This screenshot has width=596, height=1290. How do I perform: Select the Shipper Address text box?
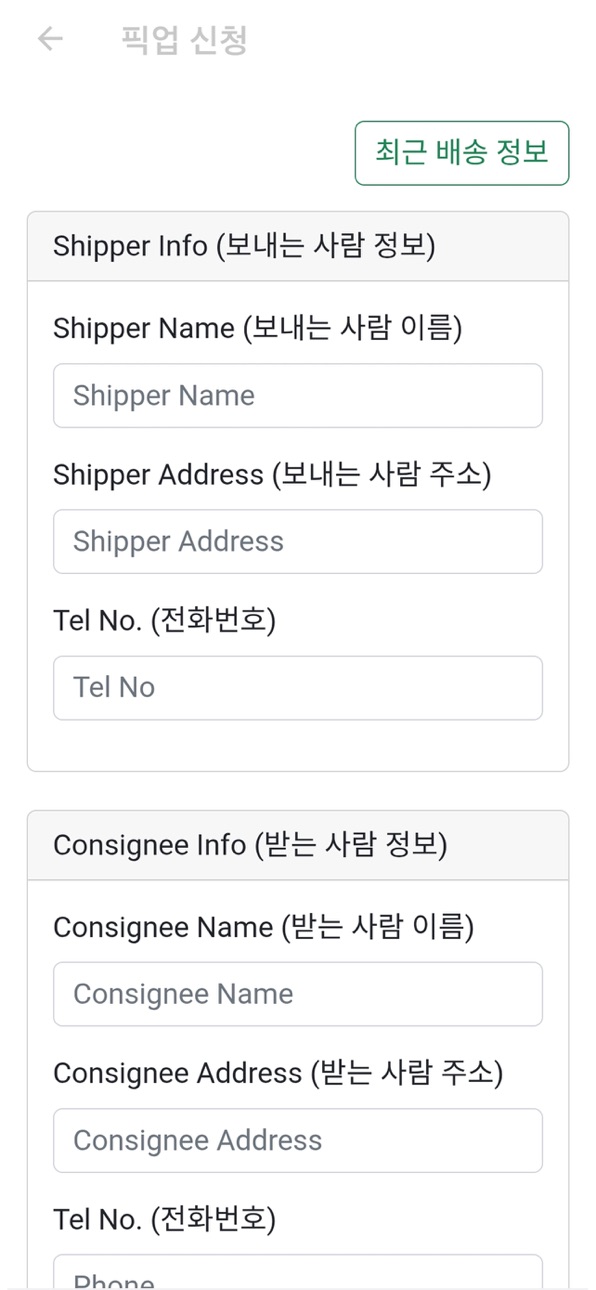coord(298,542)
